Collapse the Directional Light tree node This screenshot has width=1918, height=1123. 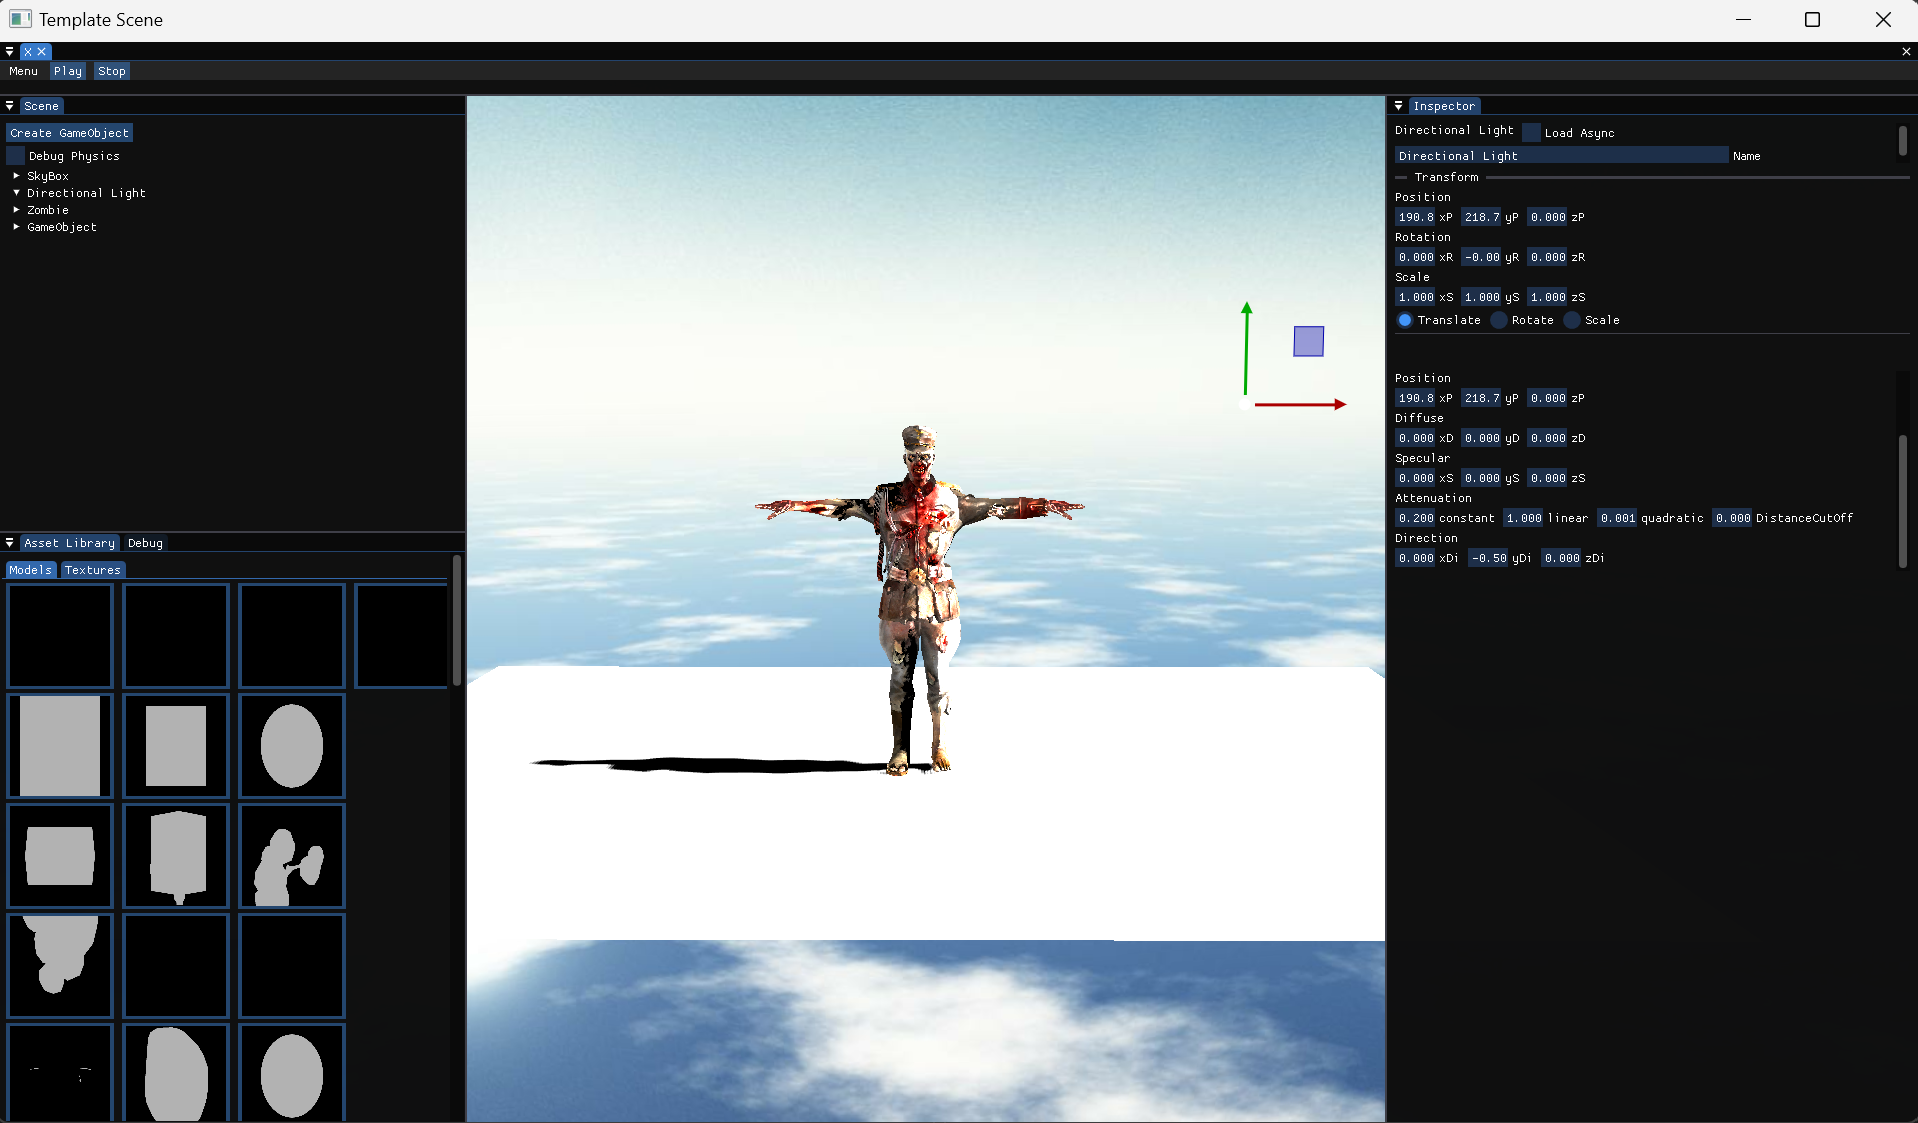pyautogui.click(x=16, y=193)
